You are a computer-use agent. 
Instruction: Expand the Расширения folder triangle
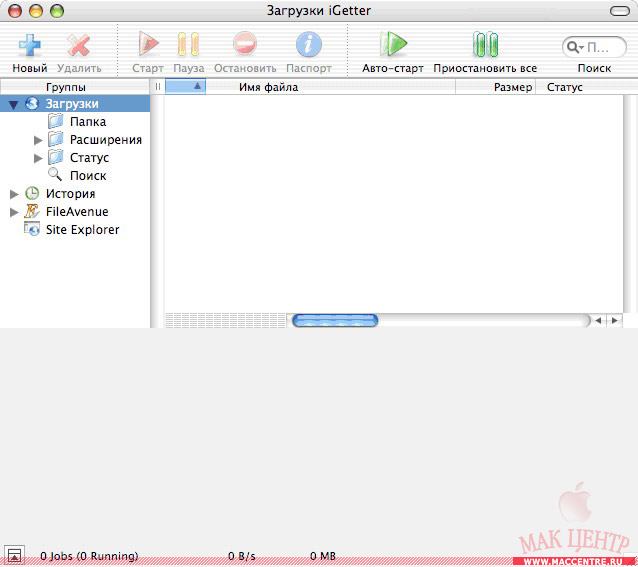38,140
